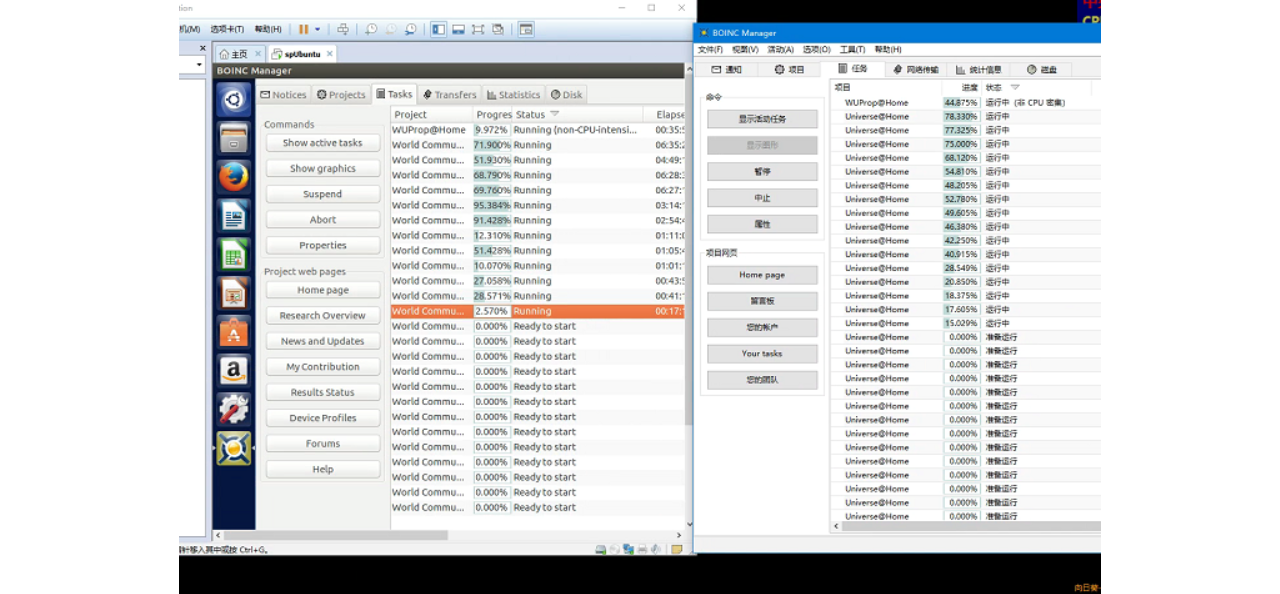
Task: Open the 统计信息 tab in Windows BOINC
Action: click(x=979, y=70)
